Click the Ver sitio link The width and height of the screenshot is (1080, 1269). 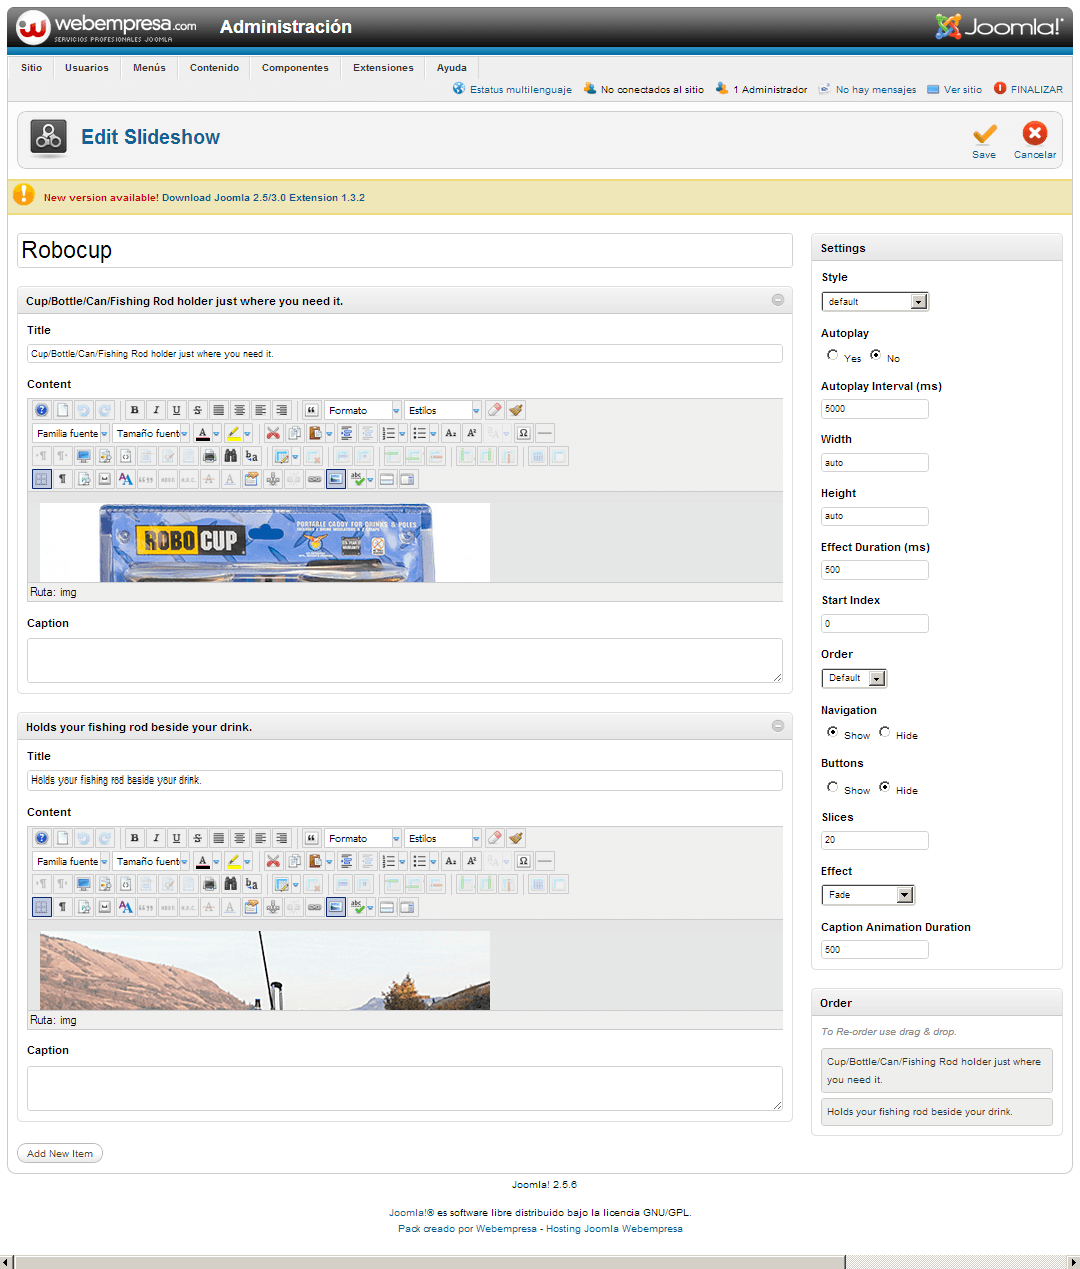point(955,89)
